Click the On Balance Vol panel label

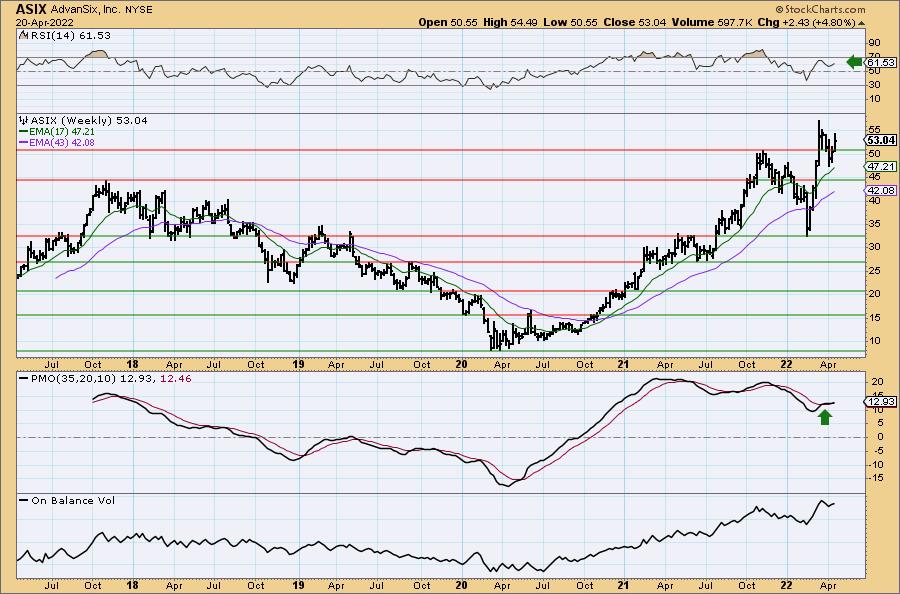coord(73,500)
